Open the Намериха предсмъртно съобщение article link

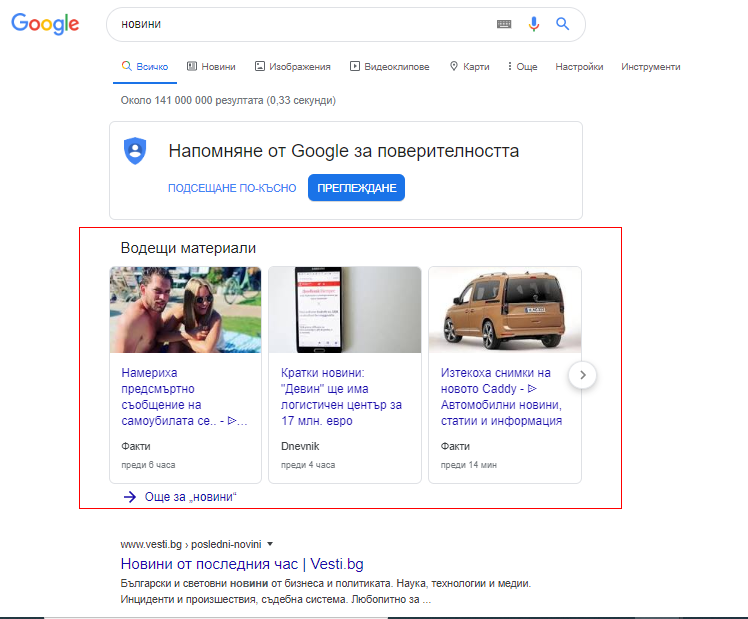tap(184, 397)
